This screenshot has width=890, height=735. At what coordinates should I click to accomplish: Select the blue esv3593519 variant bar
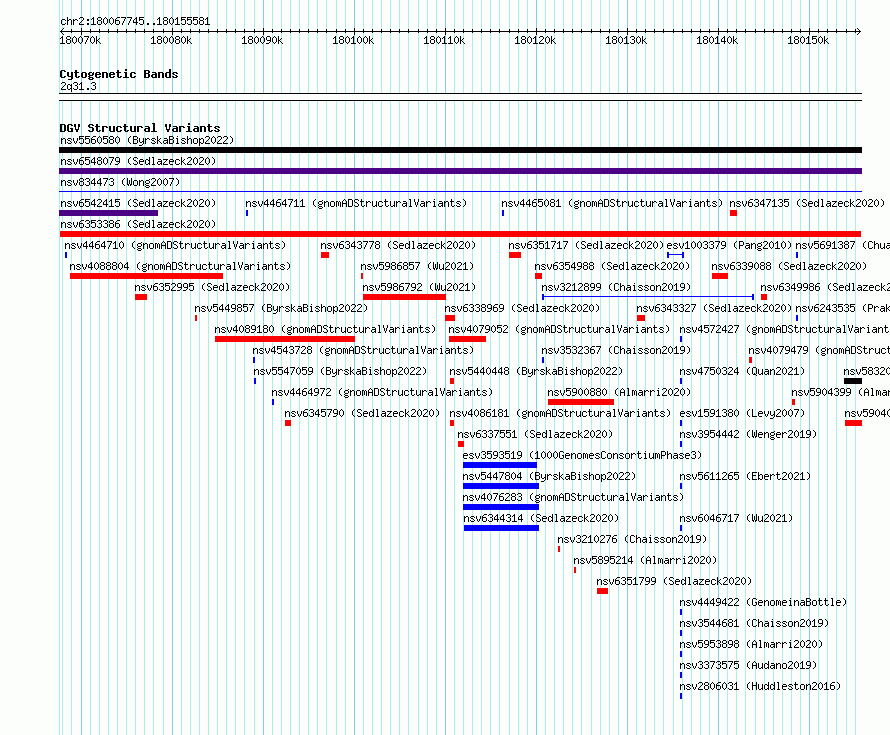coord(499,465)
